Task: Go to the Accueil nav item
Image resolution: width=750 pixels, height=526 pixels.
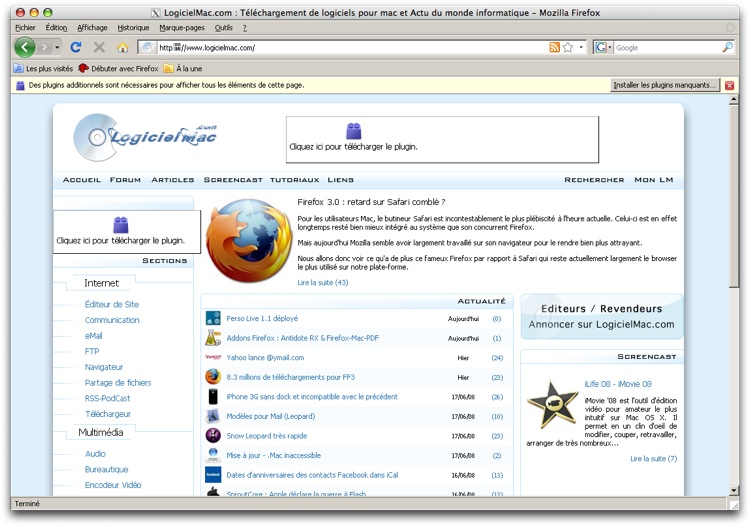Action: [x=82, y=180]
